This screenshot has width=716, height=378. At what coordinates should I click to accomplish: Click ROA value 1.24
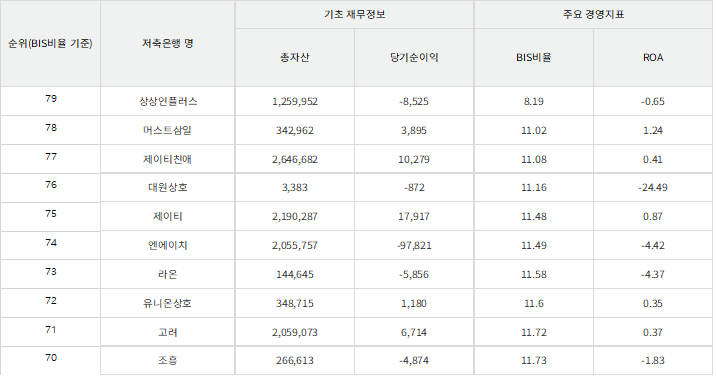point(653,131)
